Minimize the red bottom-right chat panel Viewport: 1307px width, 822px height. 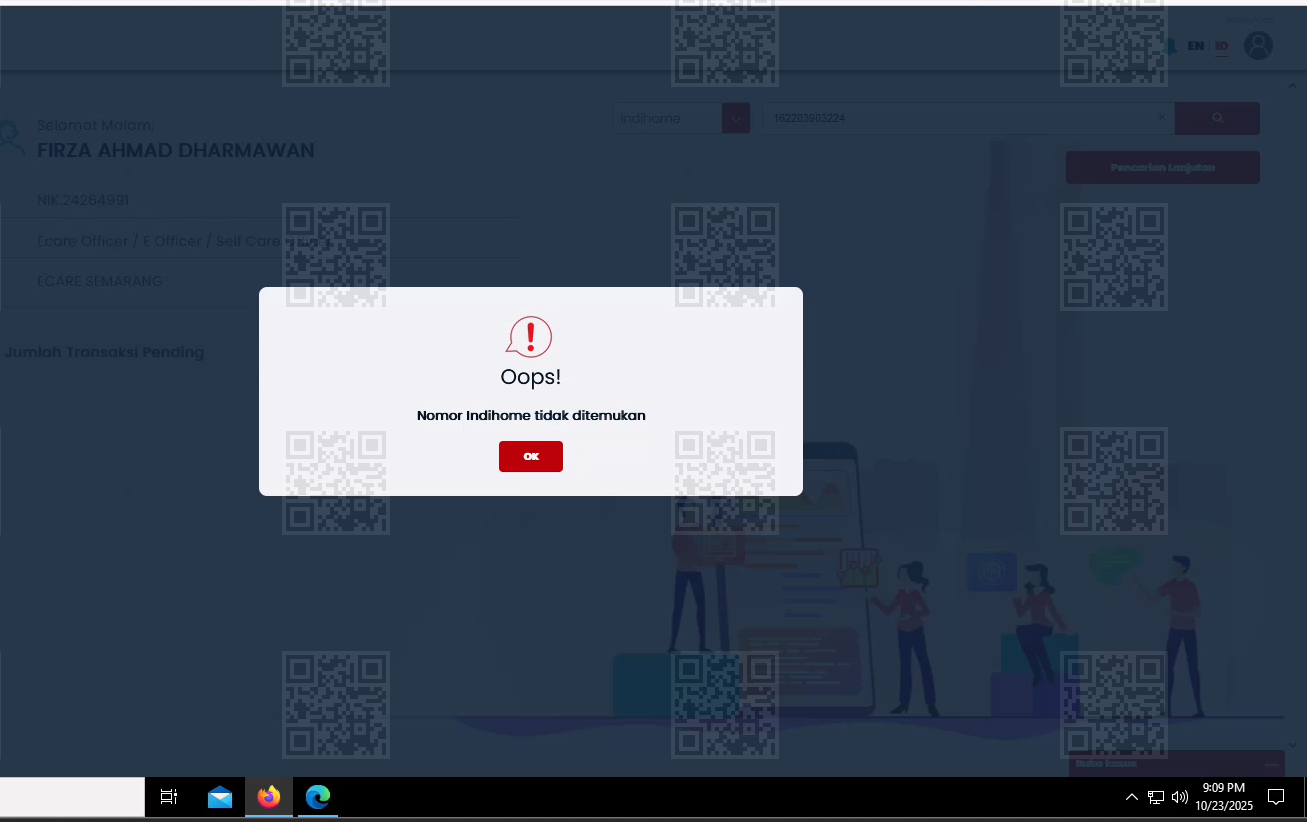[x=1271, y=764]
